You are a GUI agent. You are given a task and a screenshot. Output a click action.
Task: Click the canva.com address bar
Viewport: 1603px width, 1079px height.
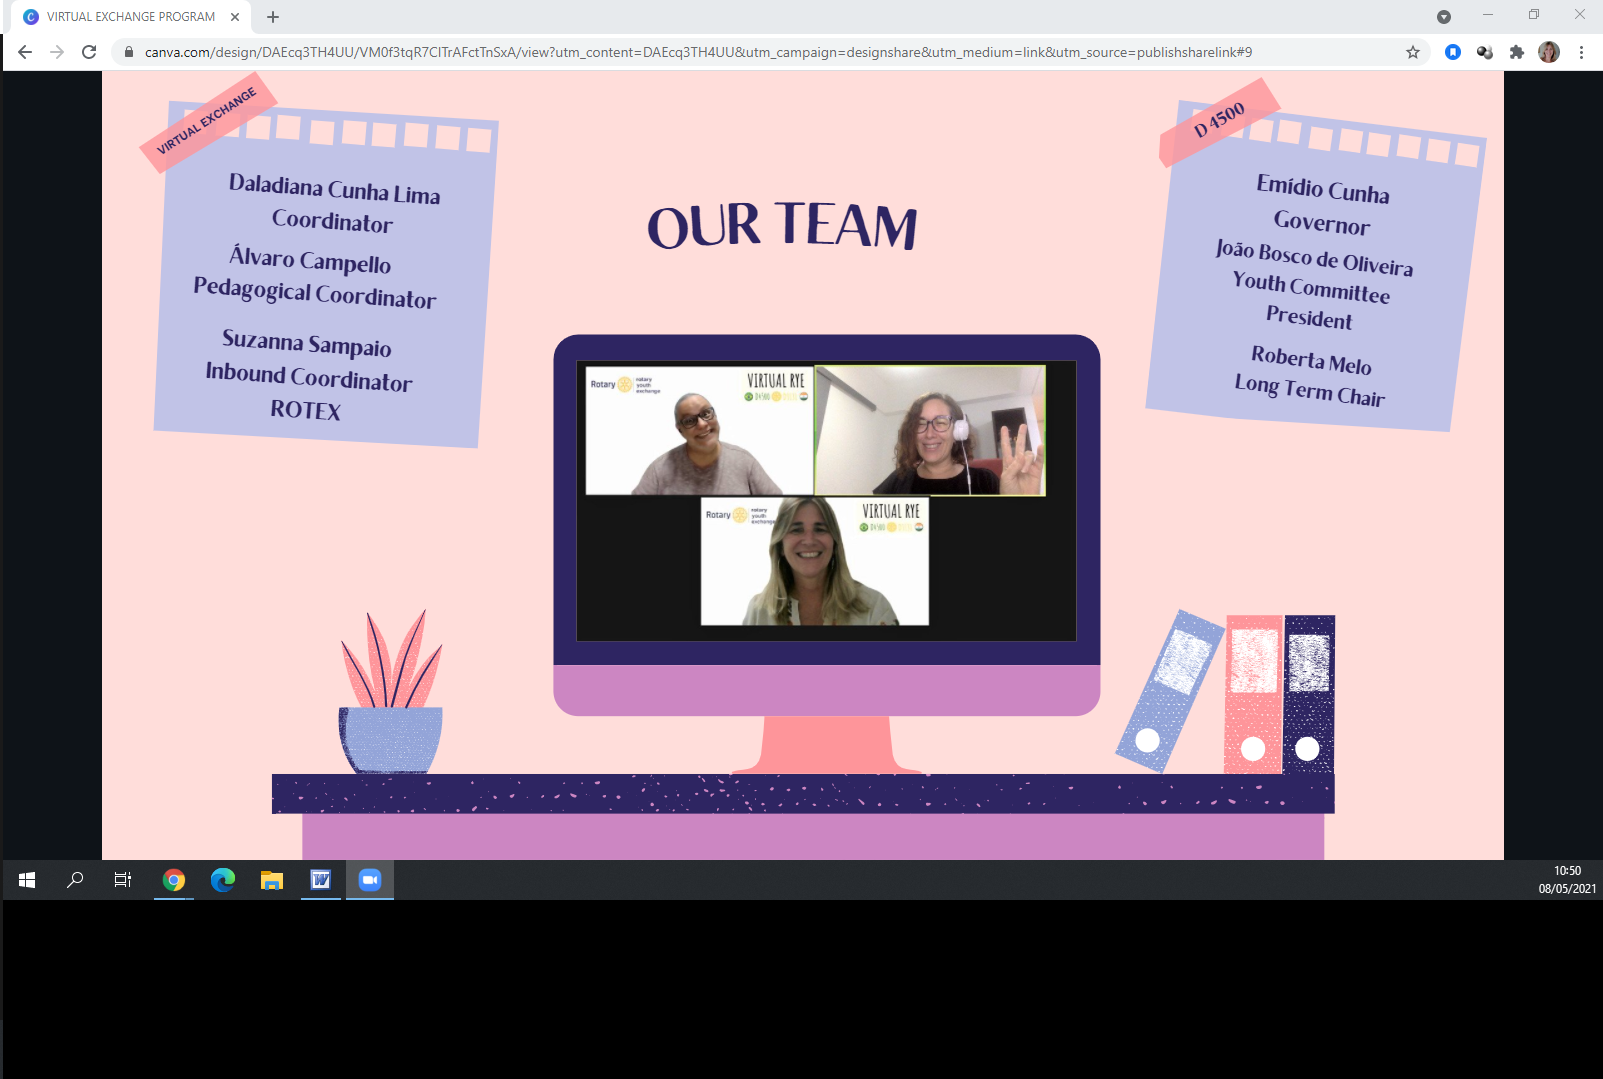click(x=700, y=52)
